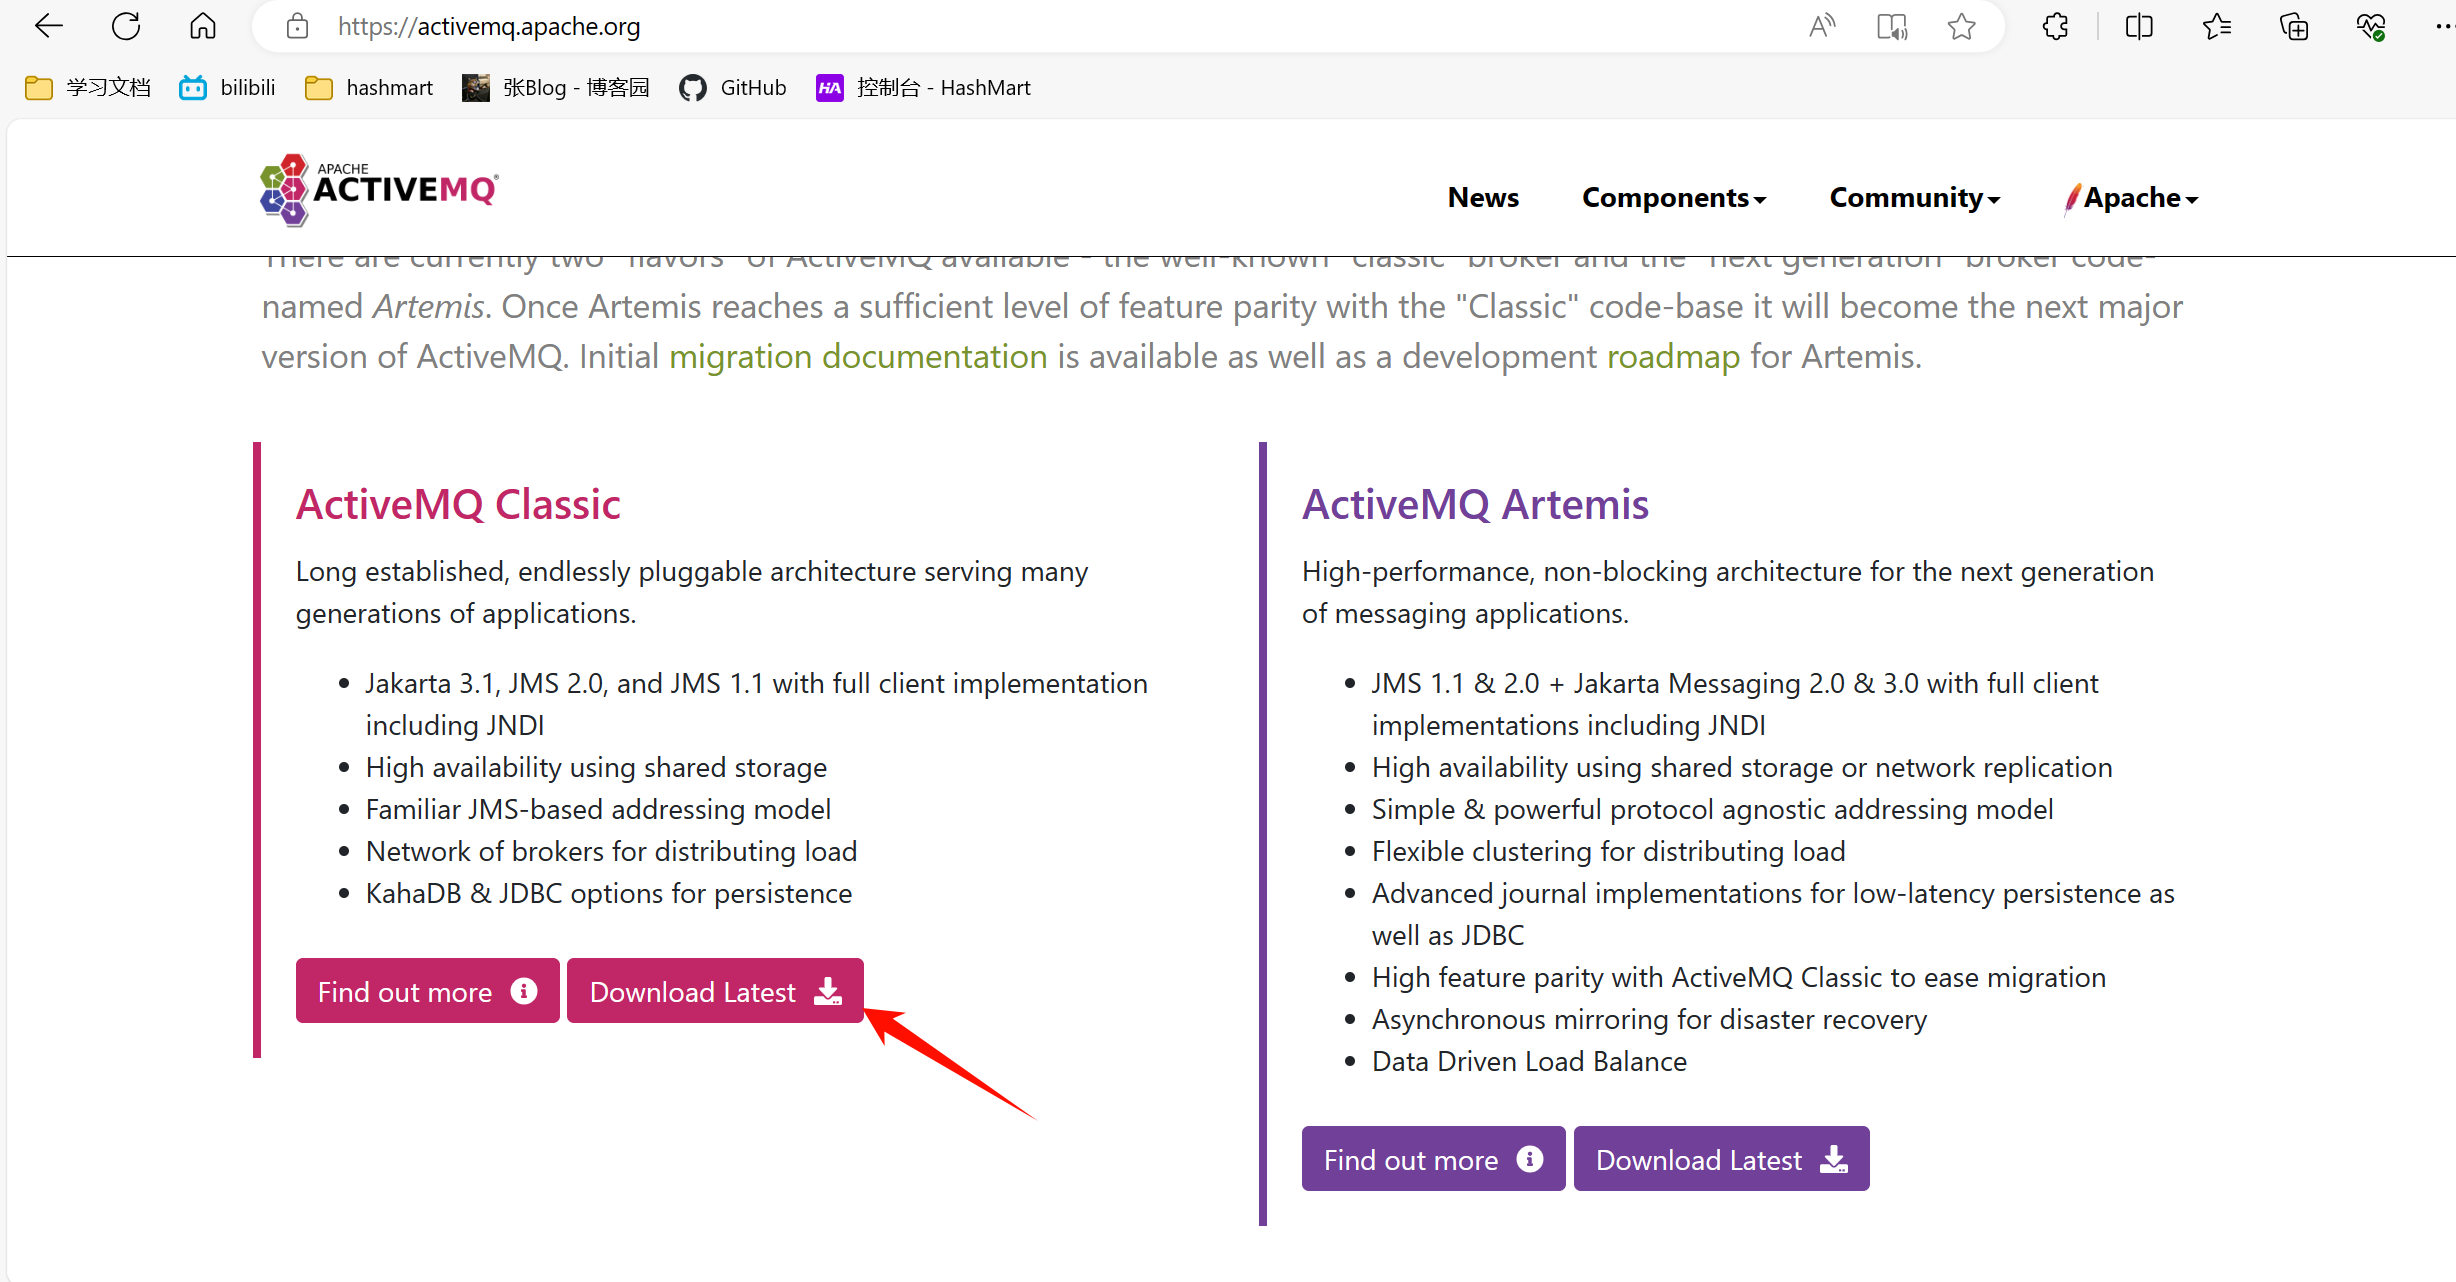Click Download Latest for ActiveMQ Artemis
This screenshot has width=2456, height=1282.
click(x=1721, y=1159)
